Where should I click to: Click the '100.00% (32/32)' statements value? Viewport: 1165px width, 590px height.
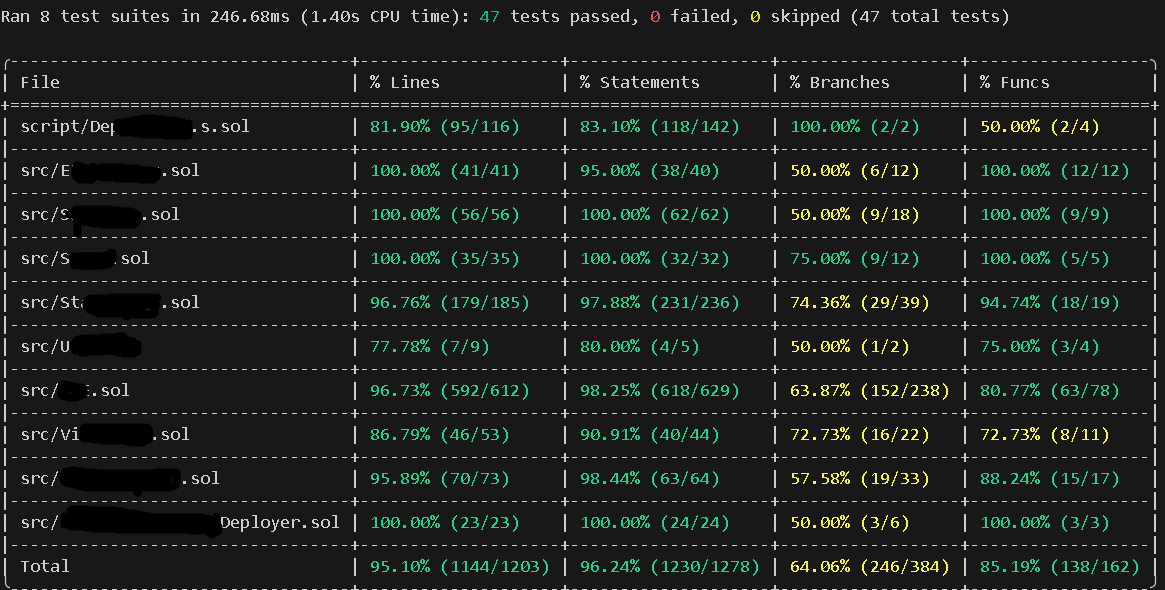655,258
